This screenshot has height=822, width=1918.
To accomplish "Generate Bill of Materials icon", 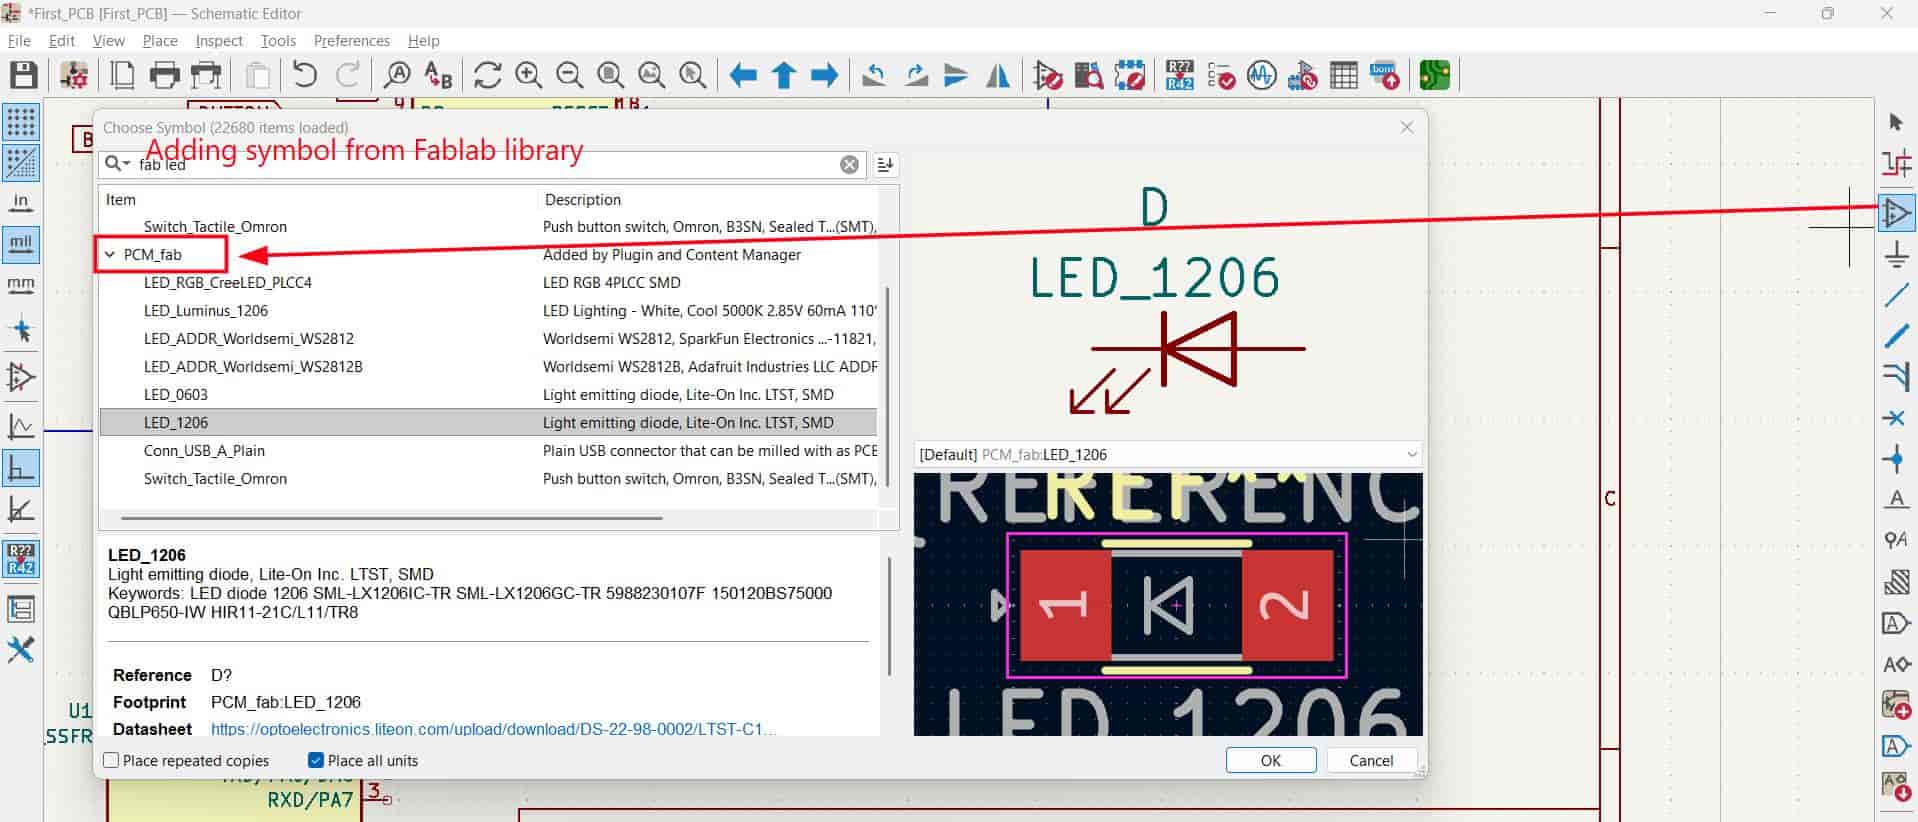I will [1385, 75].
